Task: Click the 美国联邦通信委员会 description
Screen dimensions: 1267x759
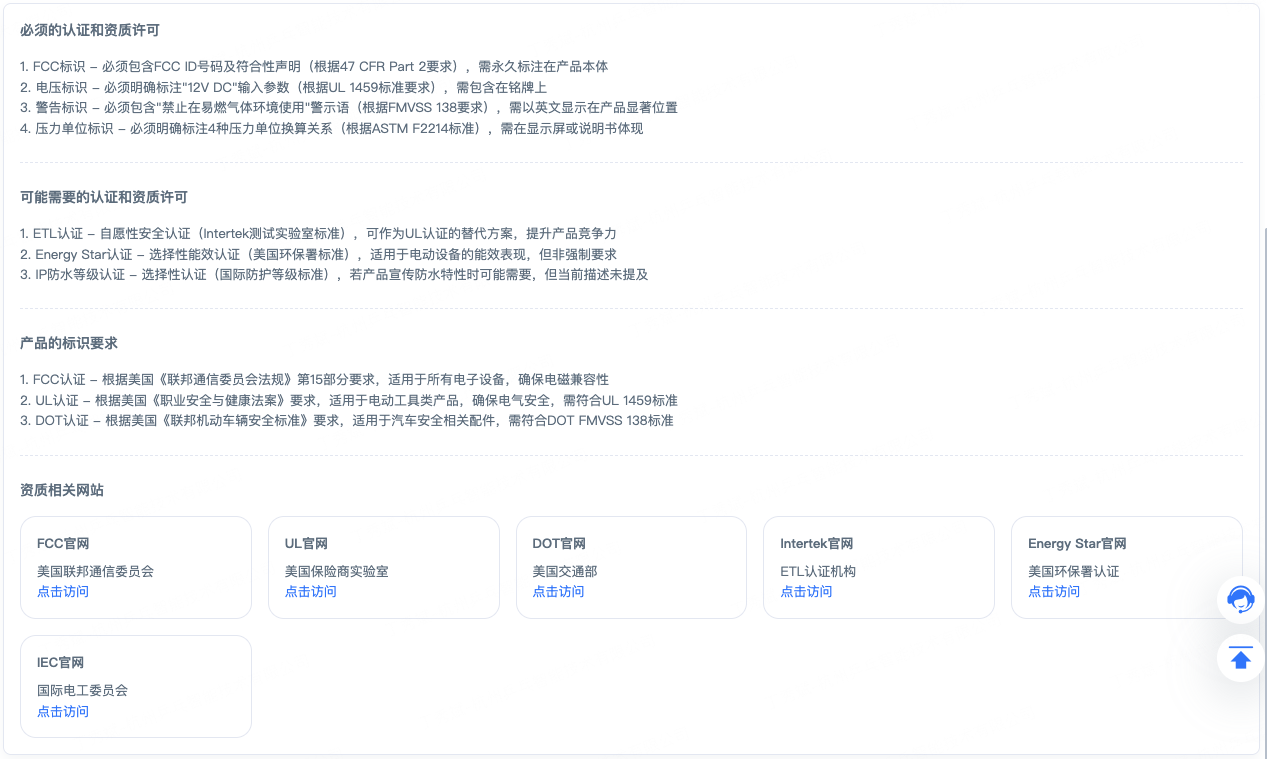Action: 96,572
